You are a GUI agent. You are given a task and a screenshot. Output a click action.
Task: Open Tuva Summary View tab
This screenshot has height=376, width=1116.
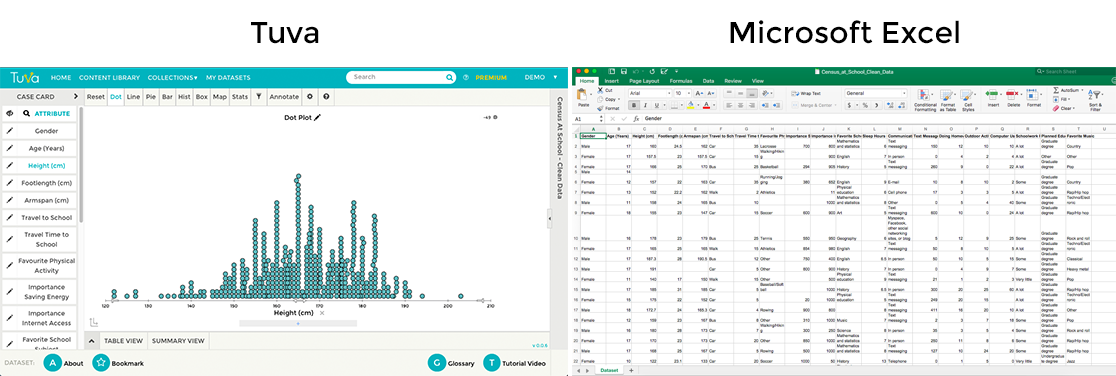tap(179, 341)
